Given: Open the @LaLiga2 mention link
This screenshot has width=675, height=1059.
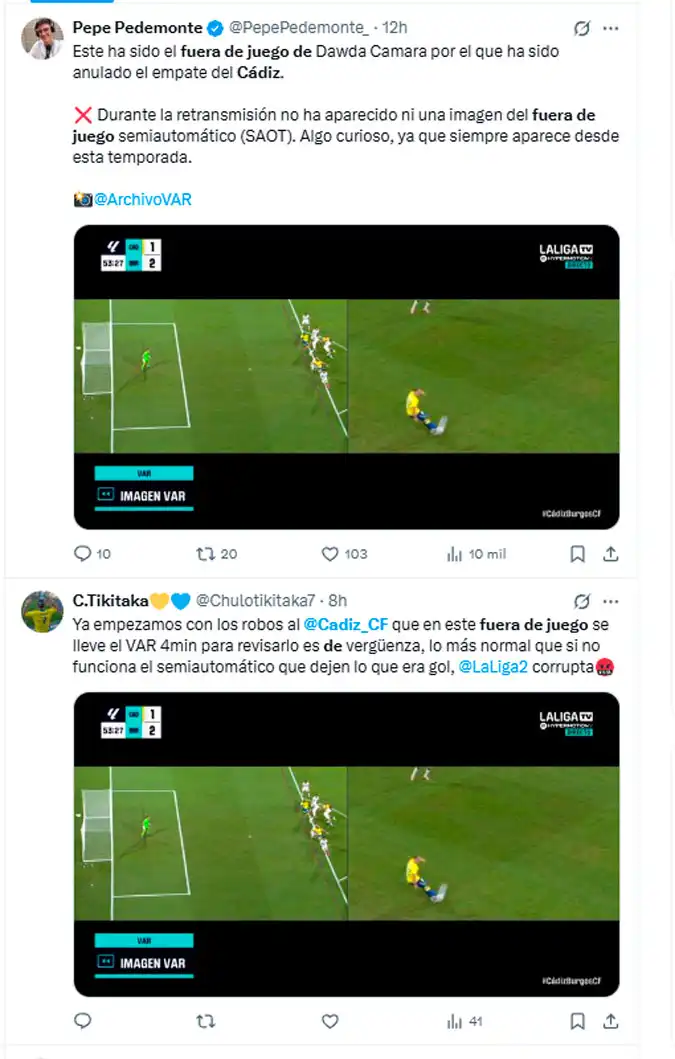Looking at the screenshot, I should coord(493,667).
